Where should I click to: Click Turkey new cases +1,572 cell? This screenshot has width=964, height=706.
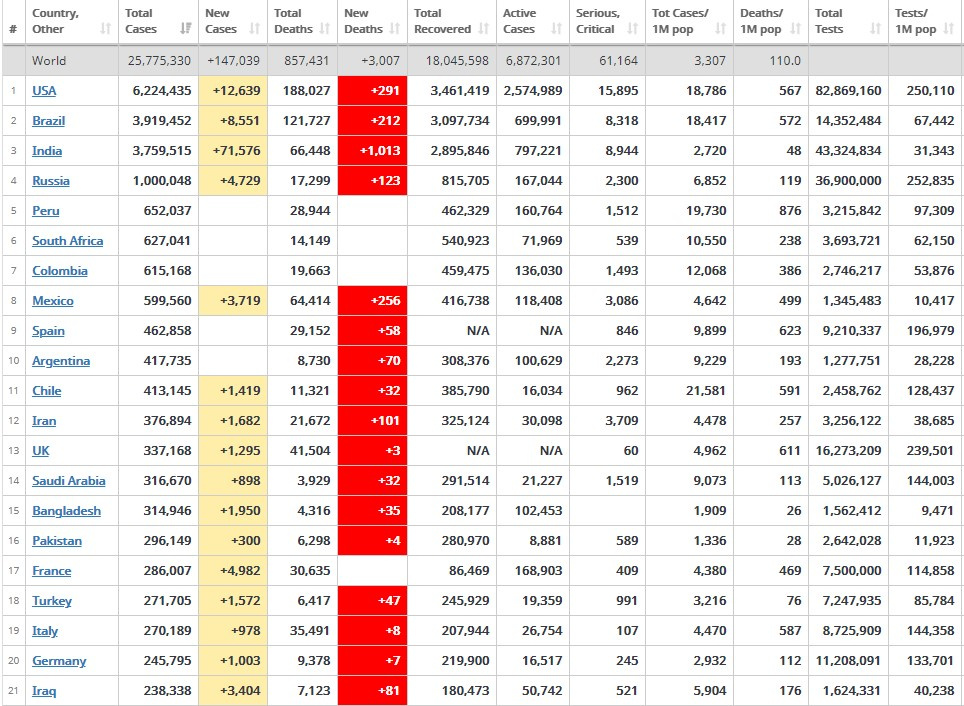click(233, 601)
